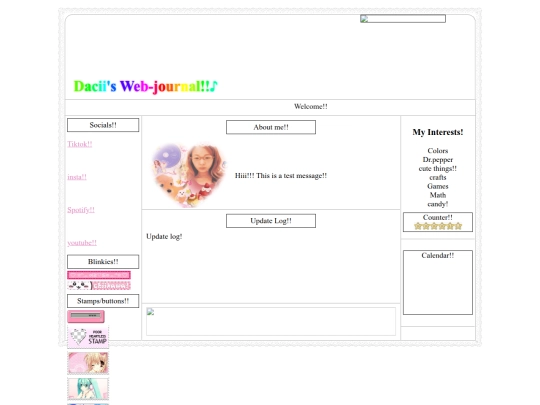Click the Calendar!! box

pos(438,282)
